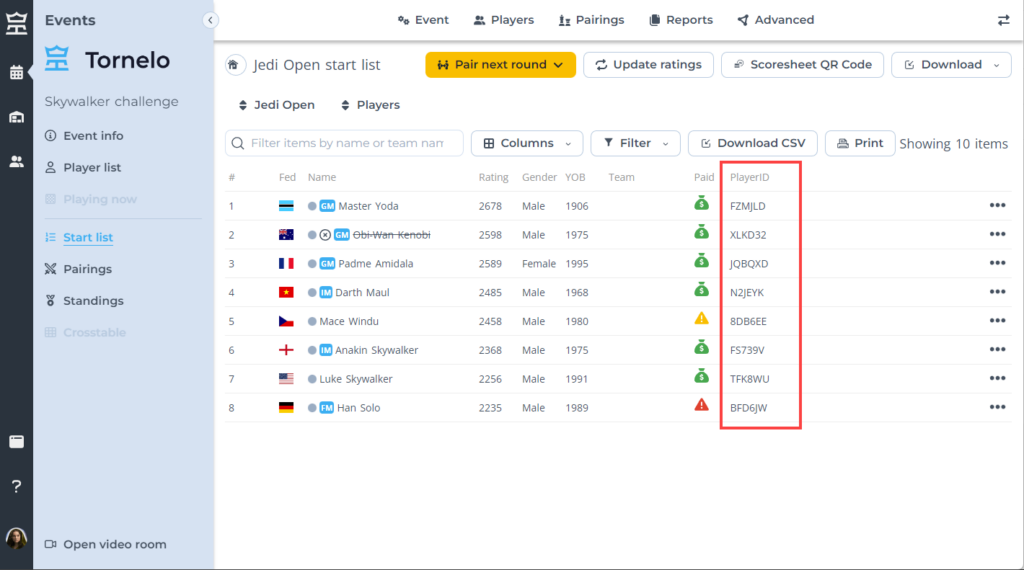Viewport: 1024px width, 570px height.
Task: Open the Filter dropdown
Action: click(635, 143)
